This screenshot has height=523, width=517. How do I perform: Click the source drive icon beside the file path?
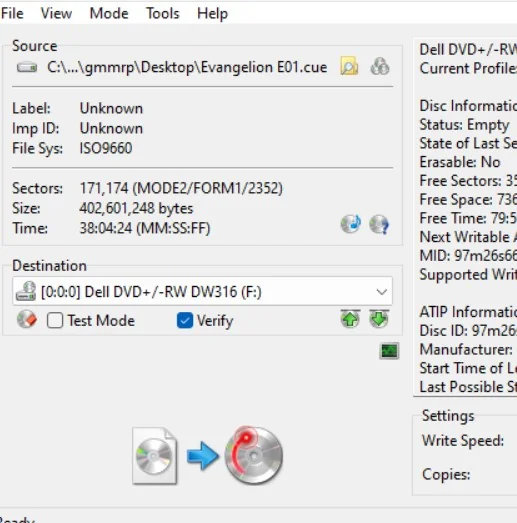pos(27,68)
